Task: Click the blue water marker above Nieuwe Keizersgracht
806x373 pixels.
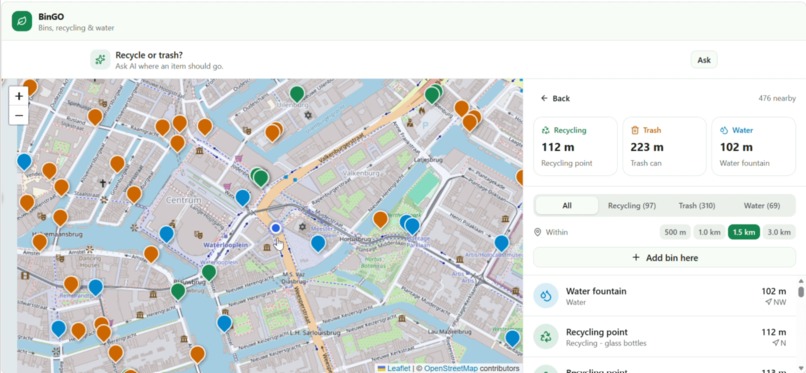Action: 224,323
